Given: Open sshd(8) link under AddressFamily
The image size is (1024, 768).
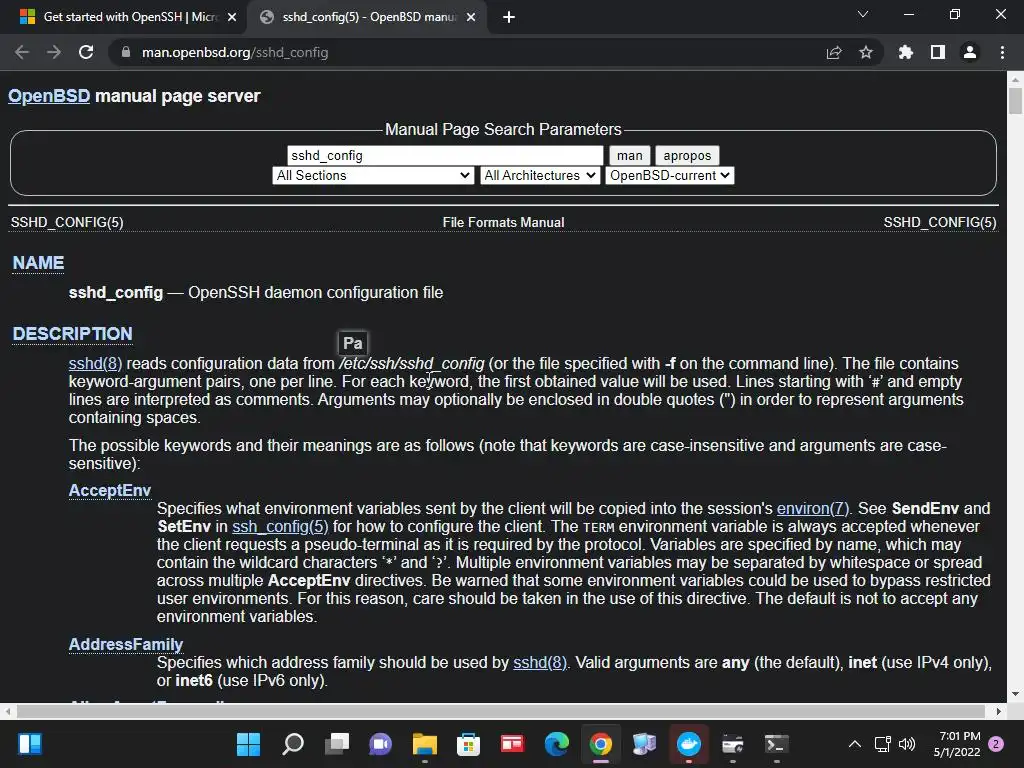Looking at the screenshot, I should point(540,662).
